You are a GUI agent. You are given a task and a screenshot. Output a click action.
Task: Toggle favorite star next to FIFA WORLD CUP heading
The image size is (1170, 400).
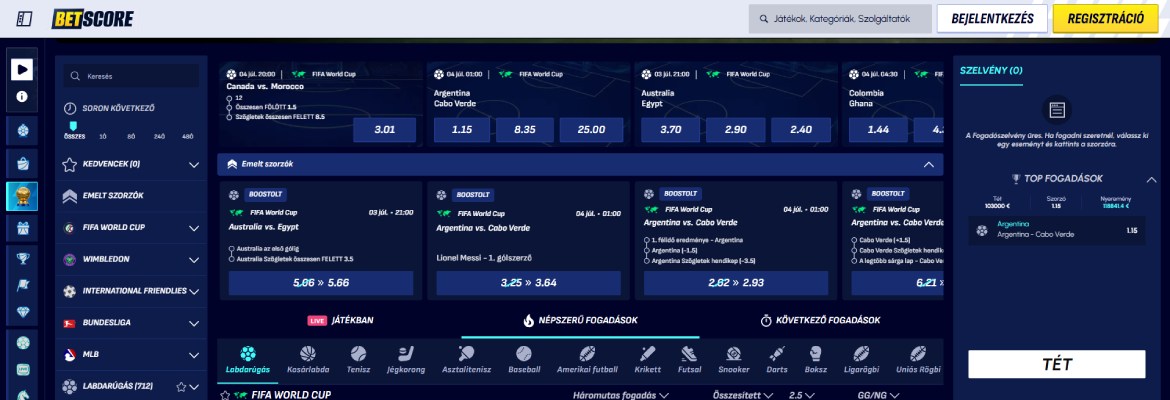225,395
